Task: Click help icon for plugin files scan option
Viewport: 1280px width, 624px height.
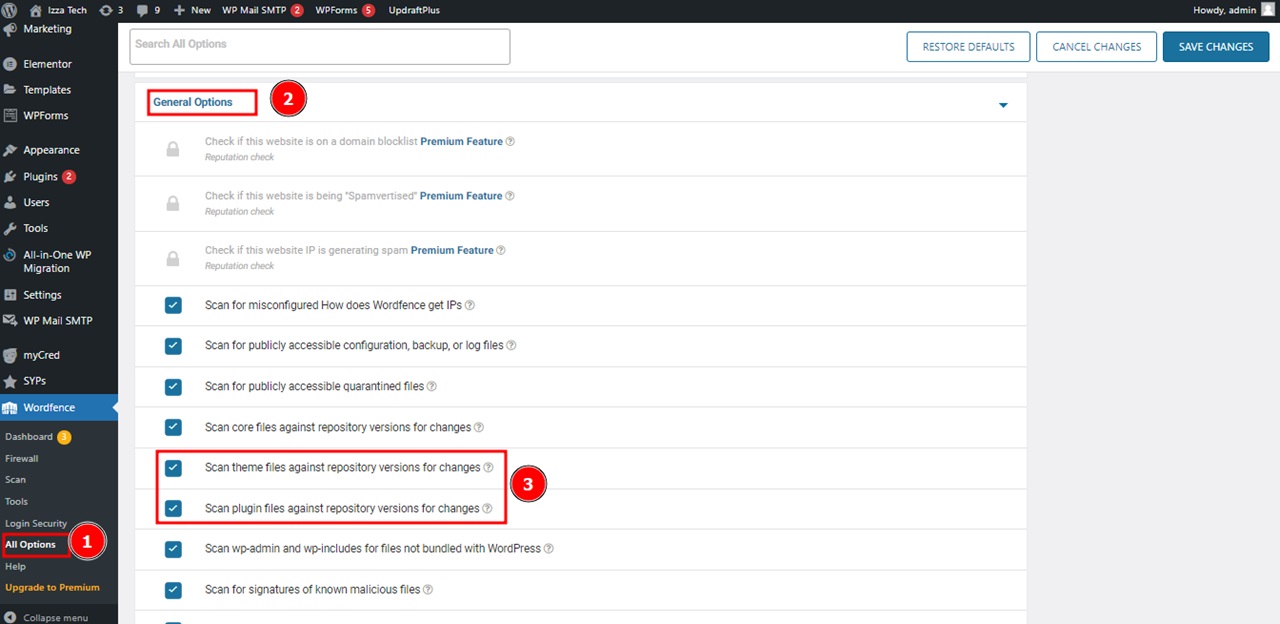Action: [487, 508]
